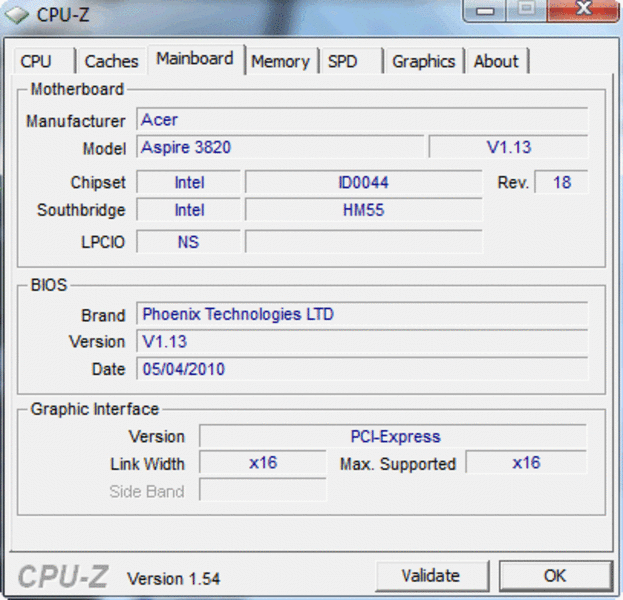The width and height of the screenshot is (623, 600).
Task: Go to the Memory tab
Action: pos(281,61)
